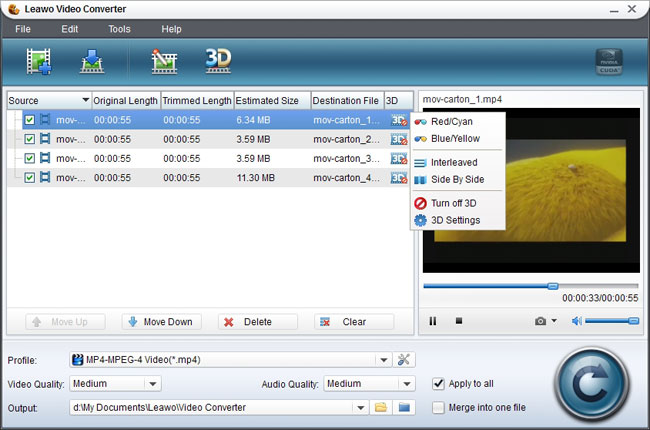Click the video preview image
650x430 pixels.
click(531, 190)
